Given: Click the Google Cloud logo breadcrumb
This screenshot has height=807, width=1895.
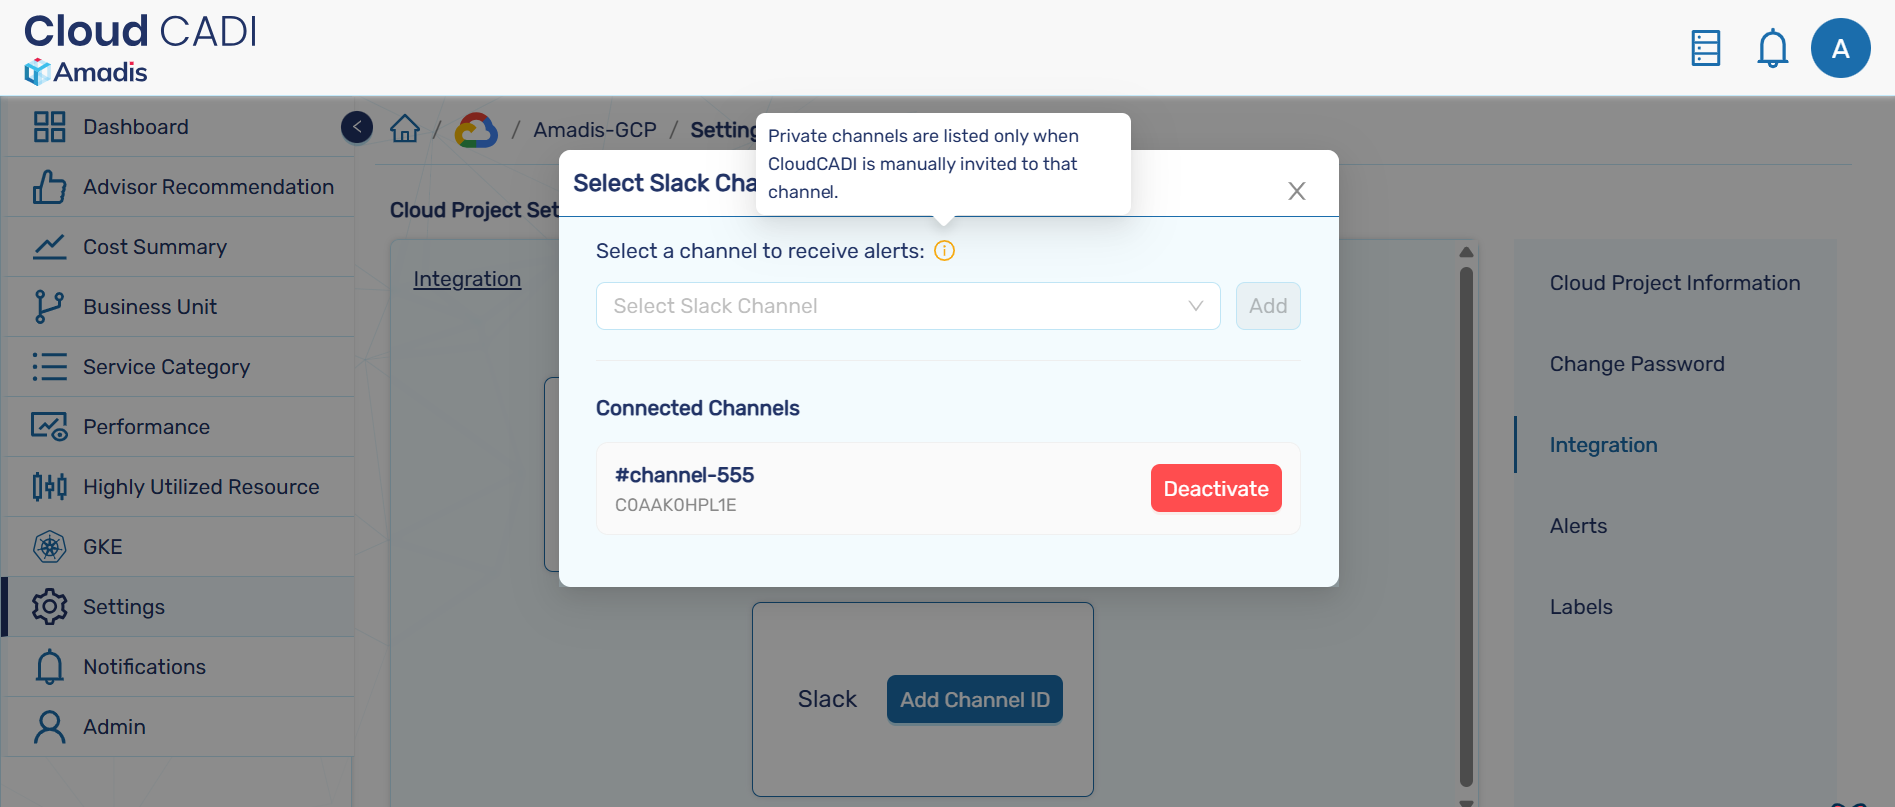Looking at the screenshot, I should pyautogui.click(x=476, y=130).
